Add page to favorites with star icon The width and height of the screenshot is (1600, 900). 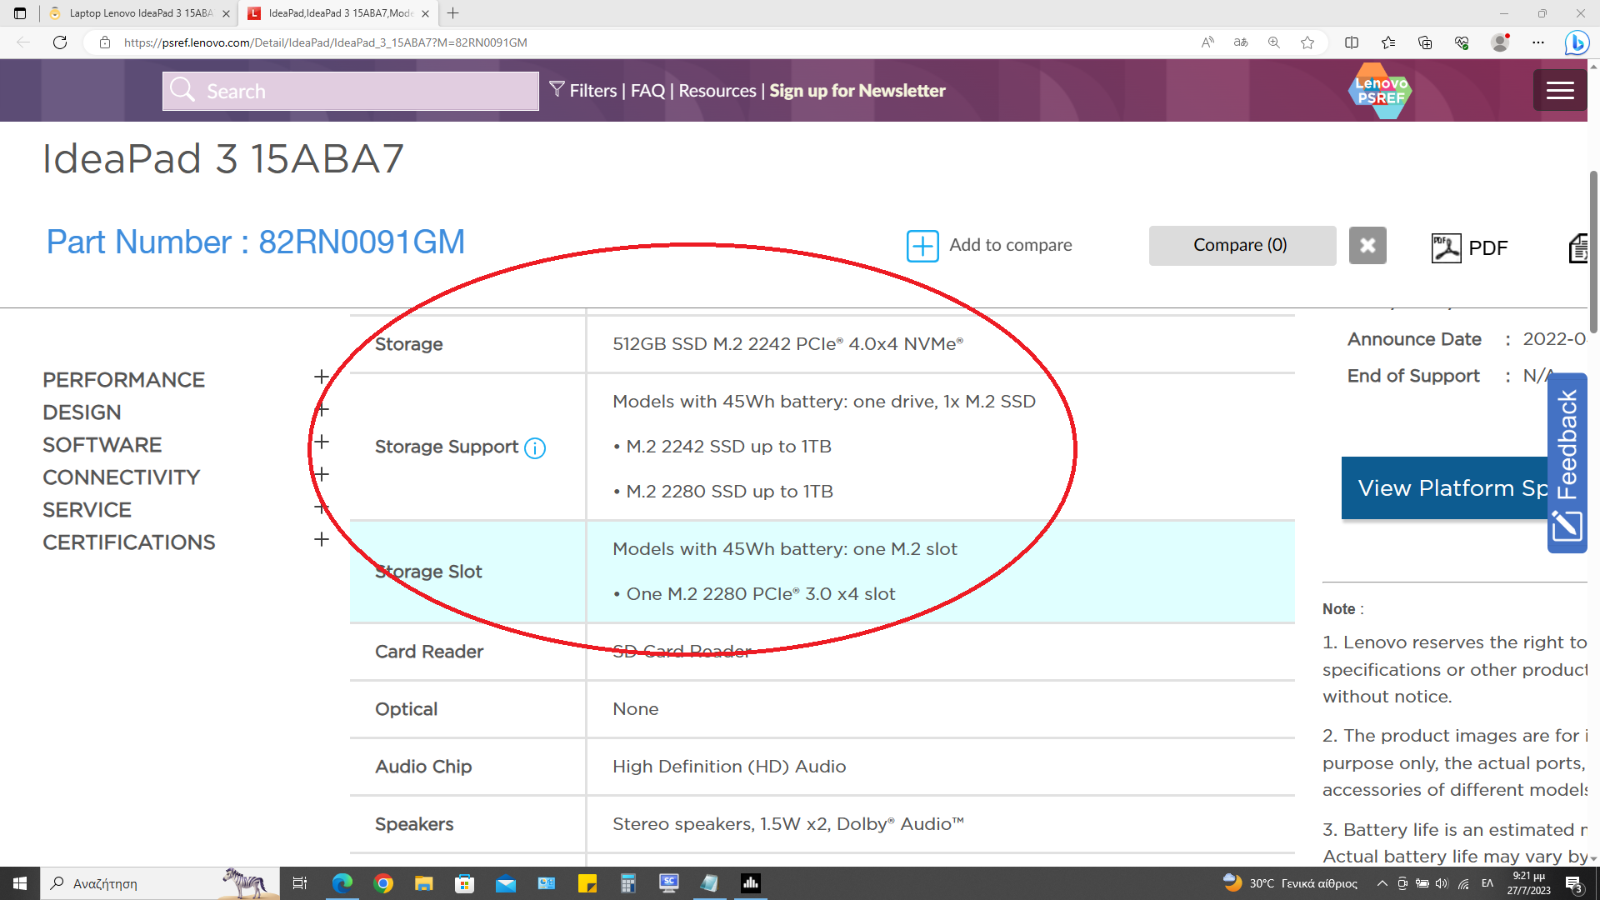pos(1307,42)
